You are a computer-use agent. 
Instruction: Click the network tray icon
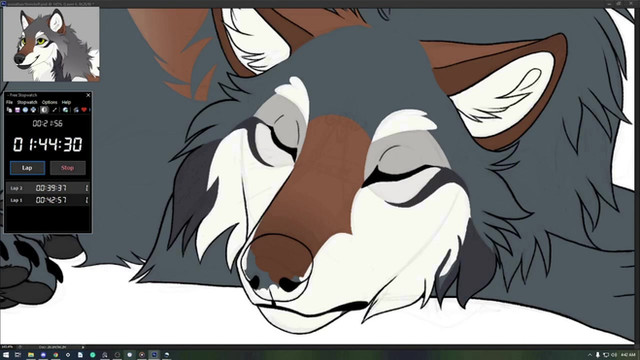coord(606,355)
